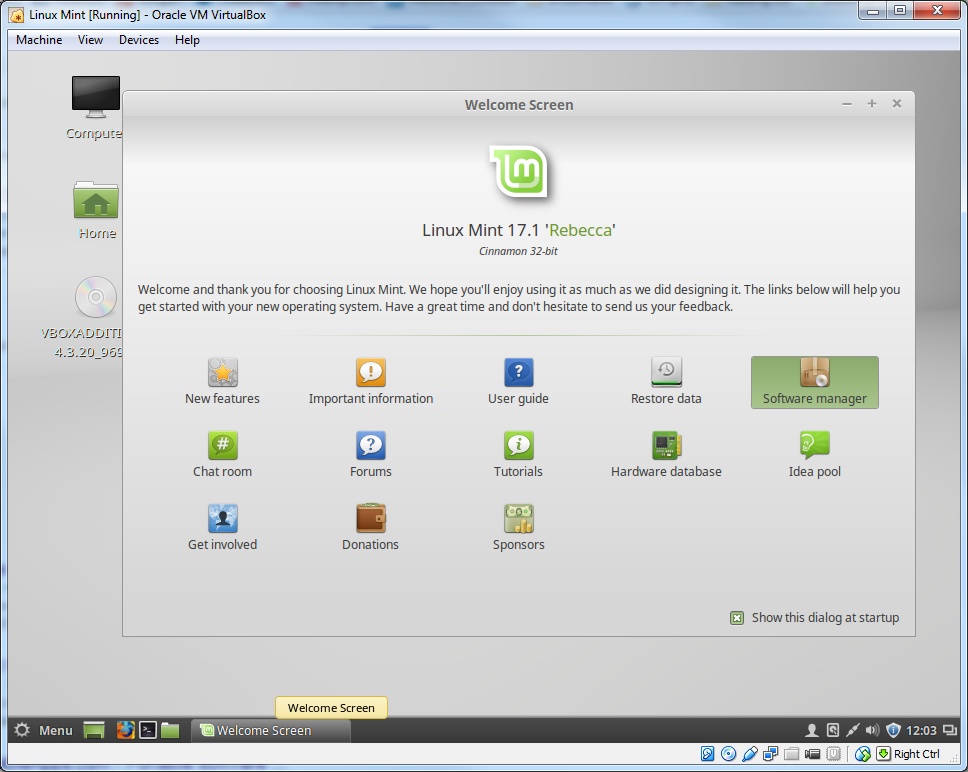
Task: Open the update manager shield icon
Action: point(893,731)
